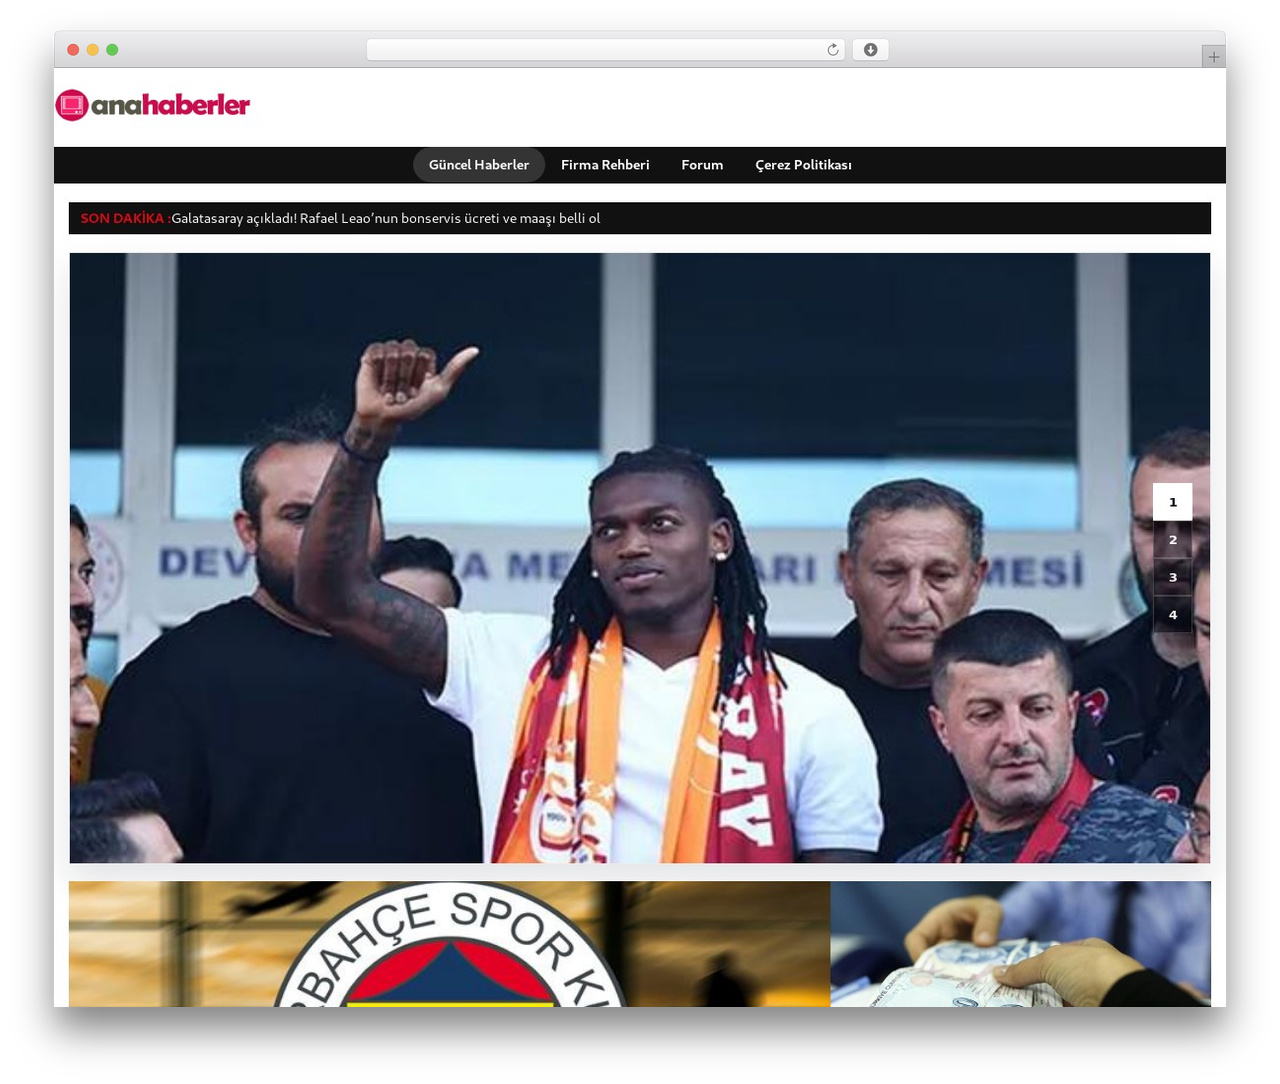The image size is (1280, 1084).
Task: Open the Güncel Haberler menu item
Action: [x=479, y=165]
